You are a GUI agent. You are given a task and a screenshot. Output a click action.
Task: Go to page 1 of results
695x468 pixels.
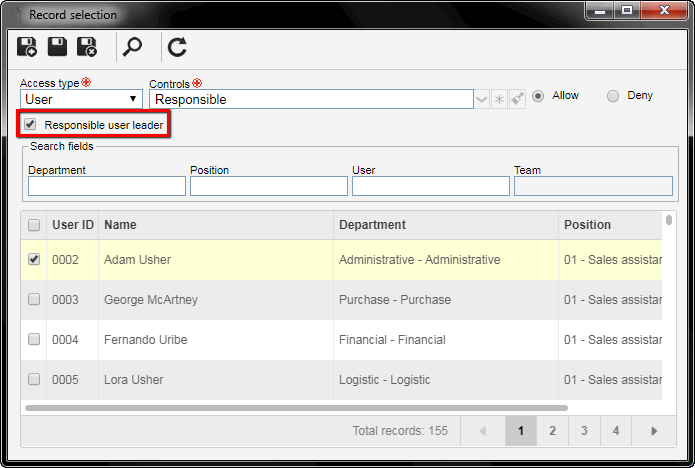(521, 431)
